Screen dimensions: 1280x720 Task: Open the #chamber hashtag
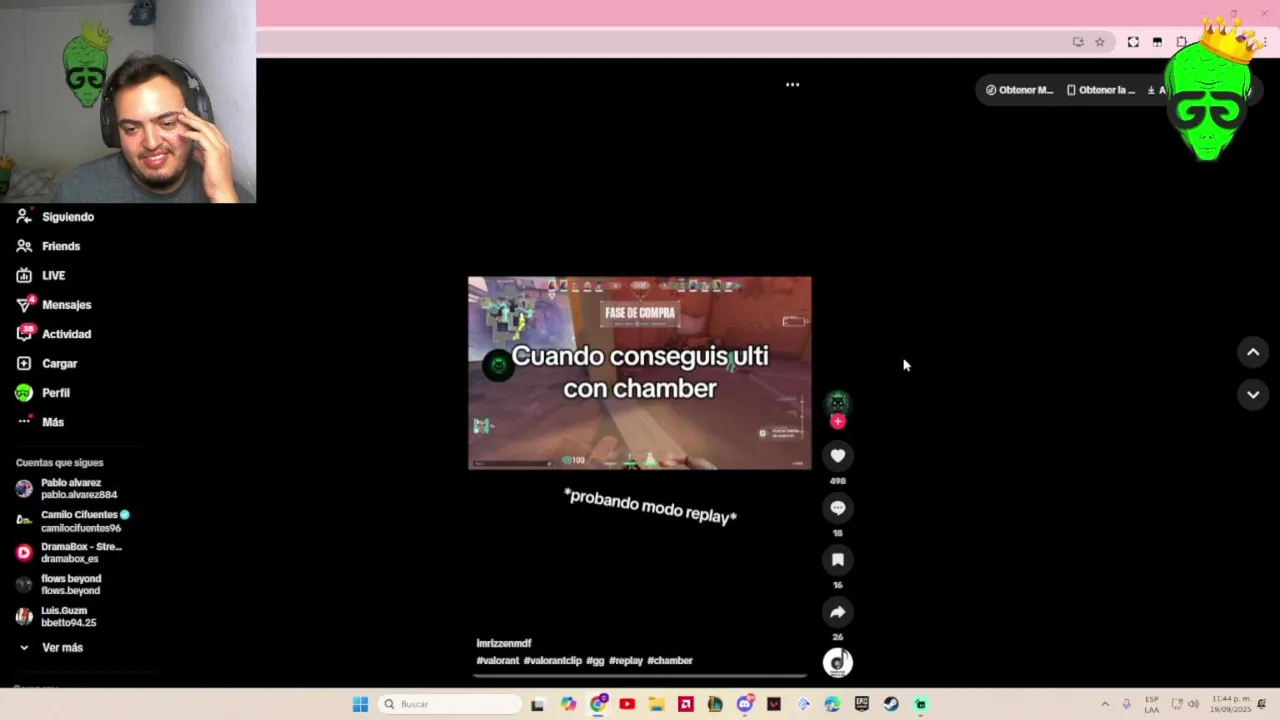point(670,661)
